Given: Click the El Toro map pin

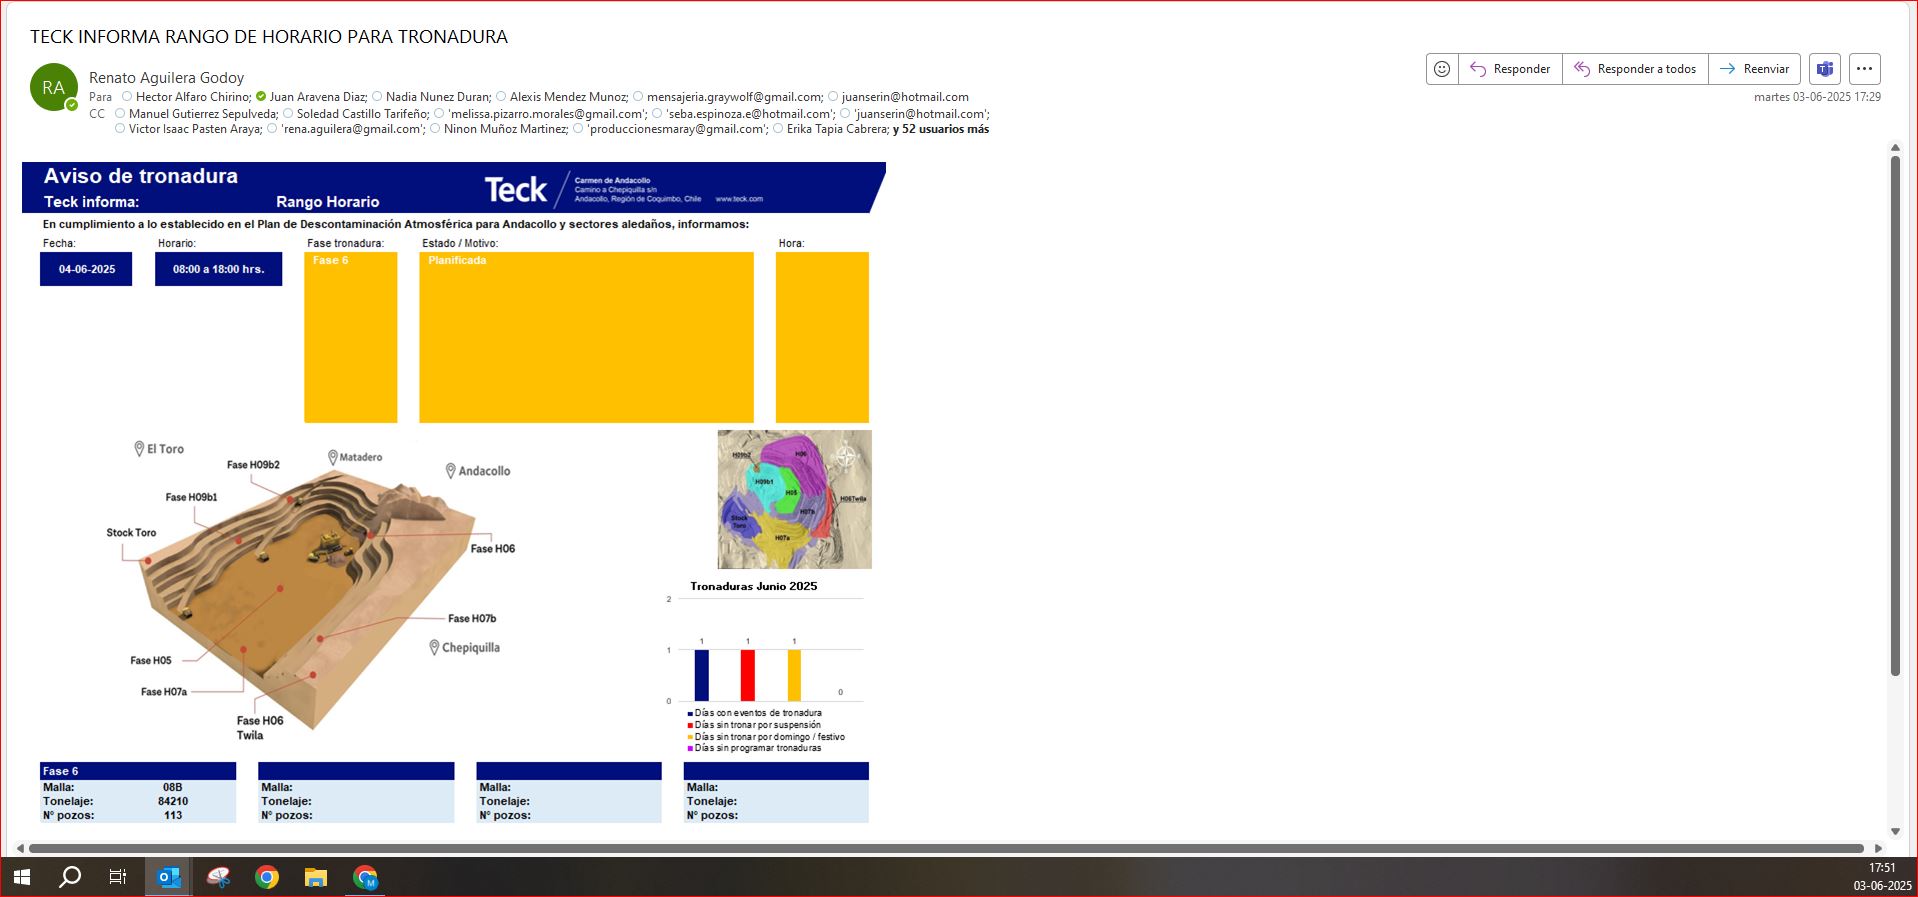Looking at the screenshot, I should point(139,449).
